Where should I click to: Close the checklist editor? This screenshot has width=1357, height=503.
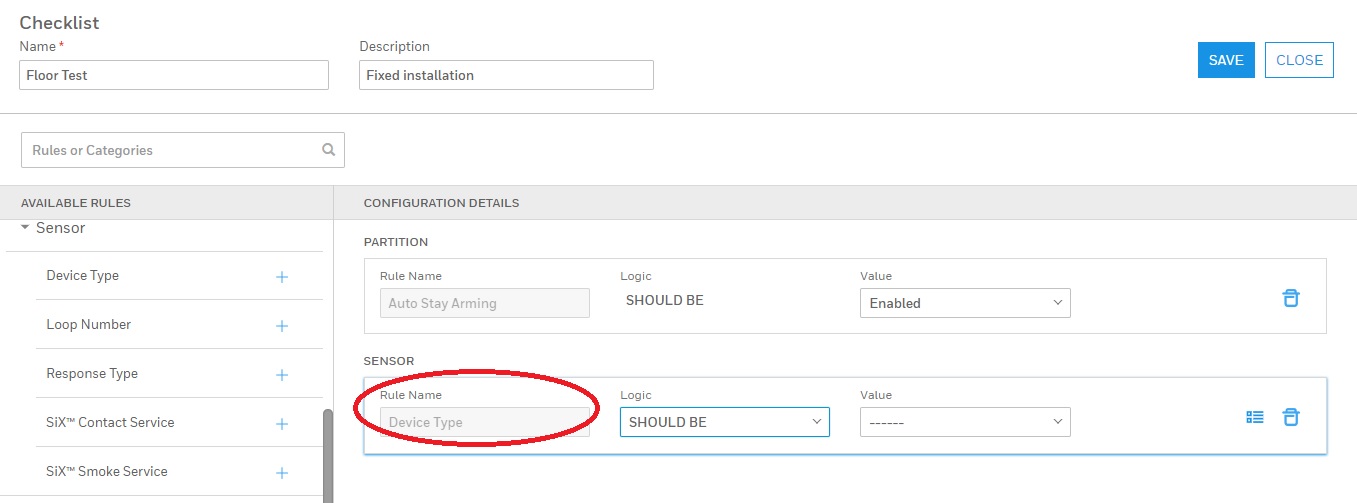(x=1299, y=60)
